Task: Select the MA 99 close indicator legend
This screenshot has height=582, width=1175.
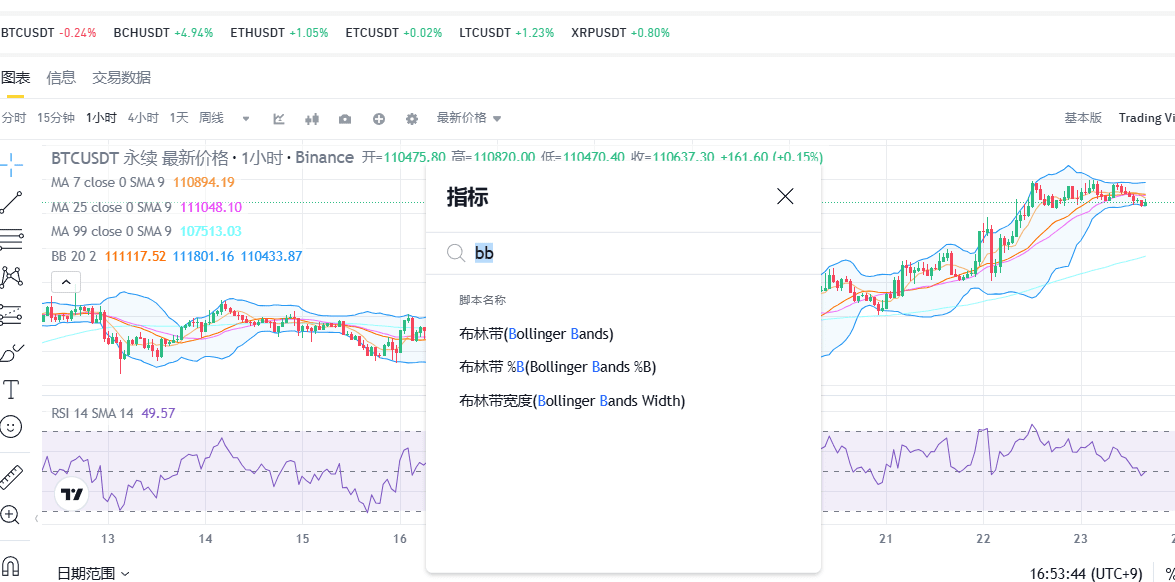Action: pyautogui.click(x=147, y=231)
